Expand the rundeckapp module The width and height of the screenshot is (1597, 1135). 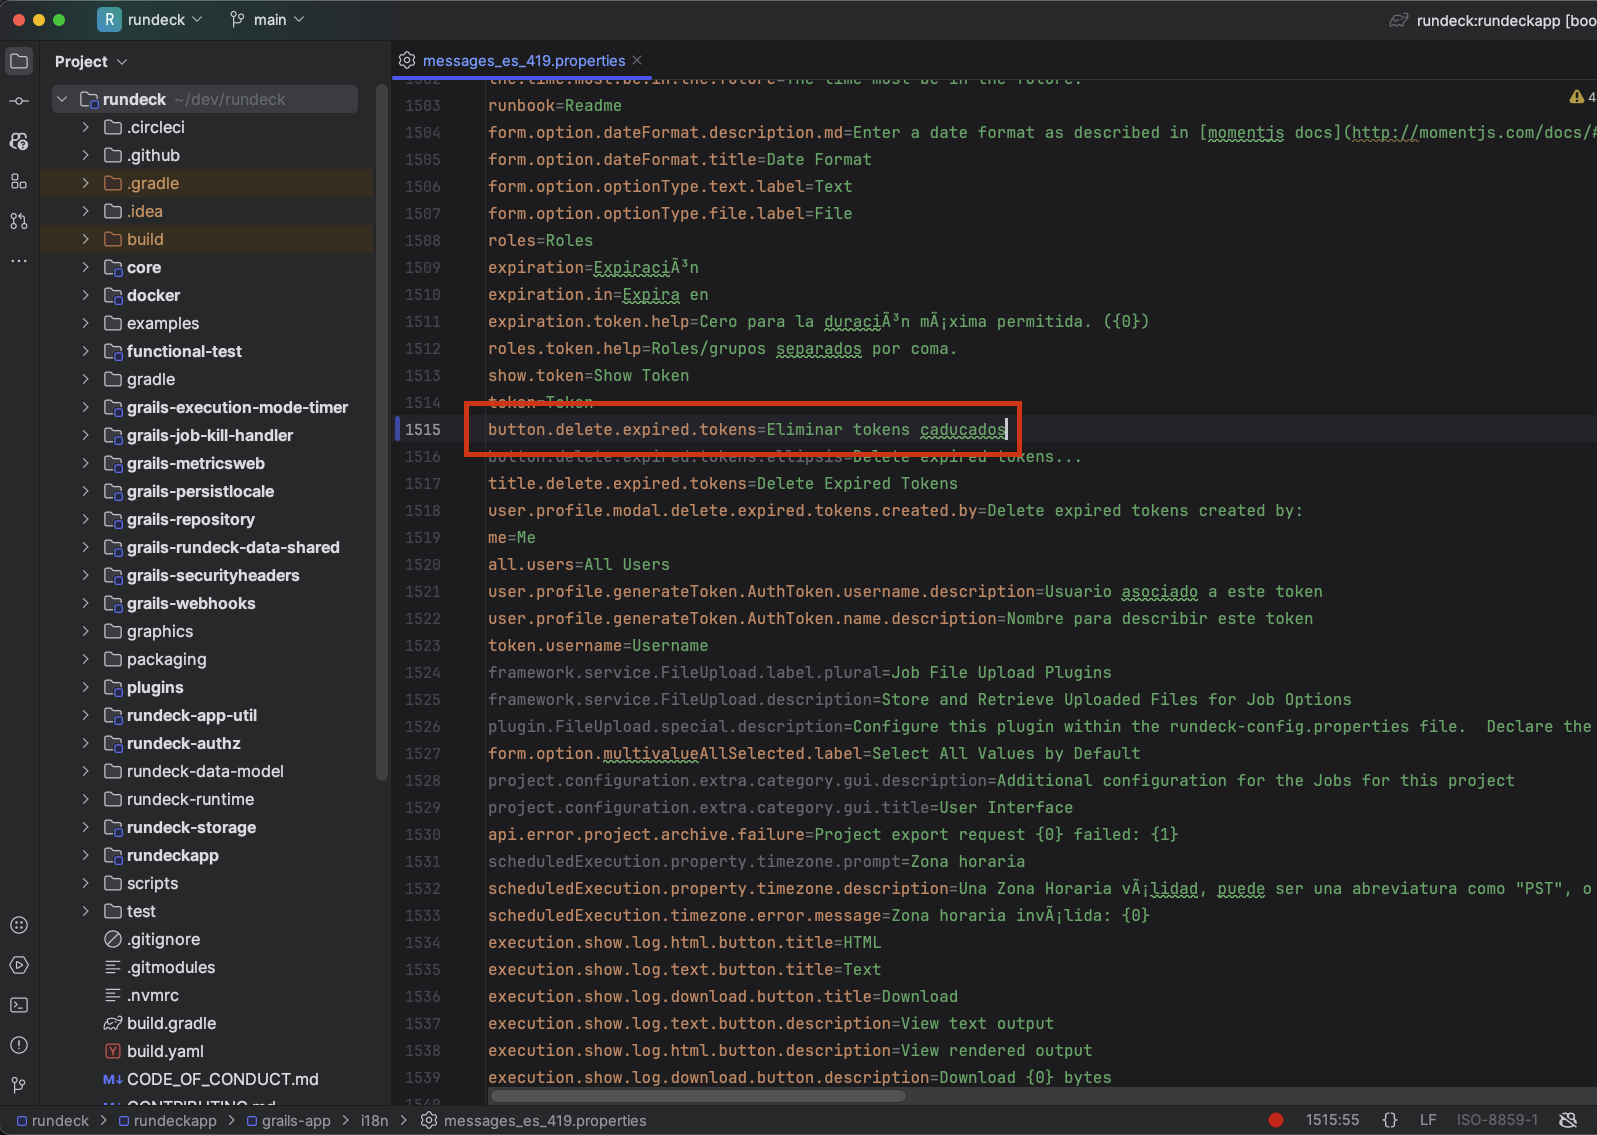click(x=86, y=855)
